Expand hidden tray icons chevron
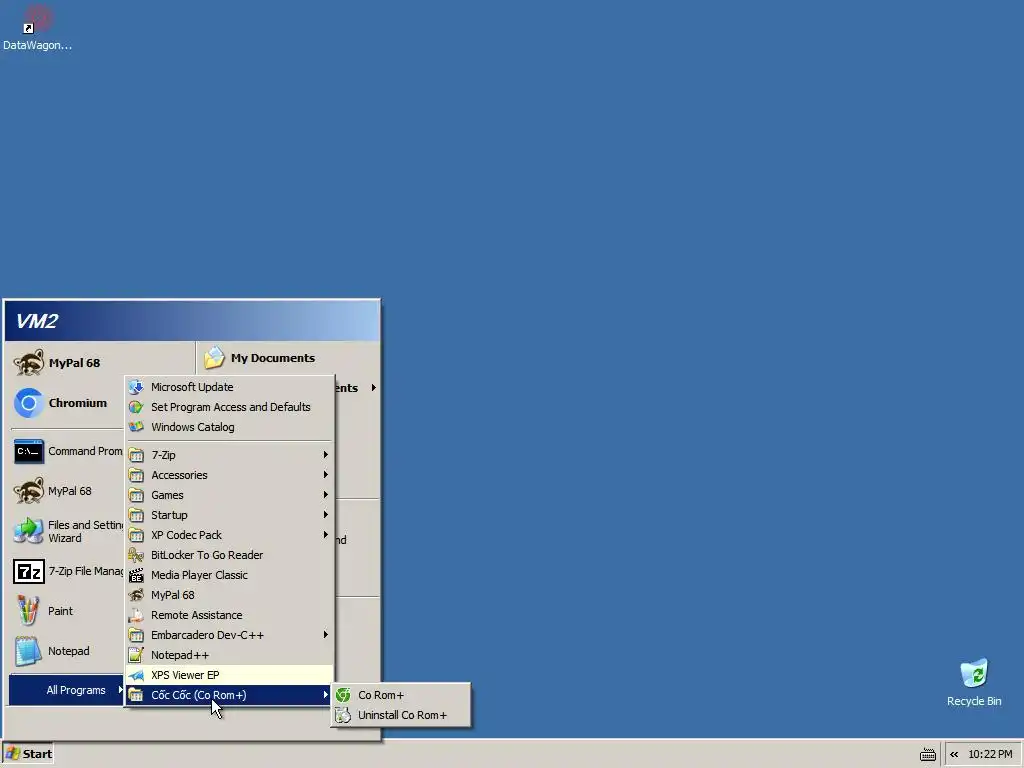This screenshot has width=1024, height=768. click(954, 754)
